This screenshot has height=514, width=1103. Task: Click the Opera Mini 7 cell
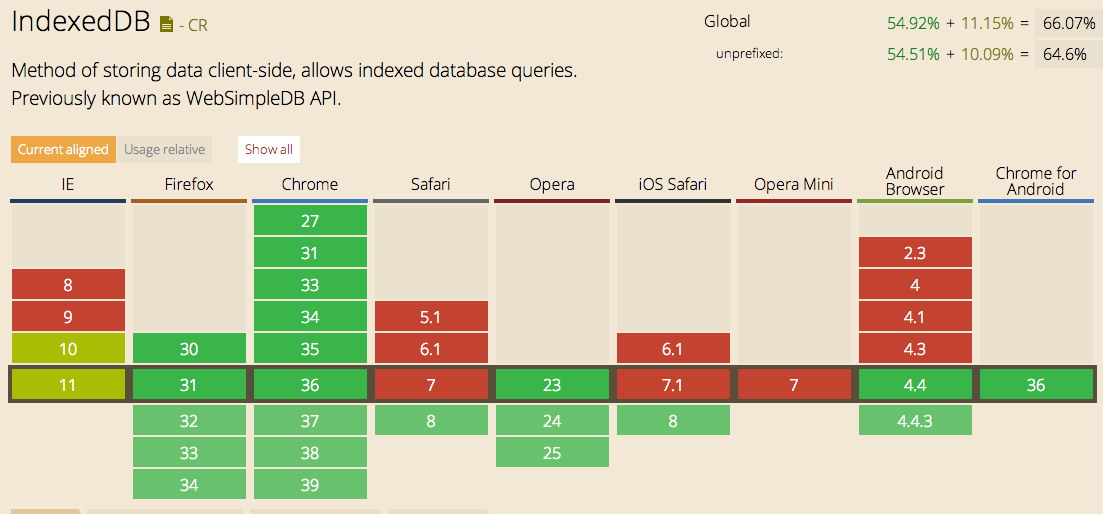pyautogui.click(x=794, y=385)
